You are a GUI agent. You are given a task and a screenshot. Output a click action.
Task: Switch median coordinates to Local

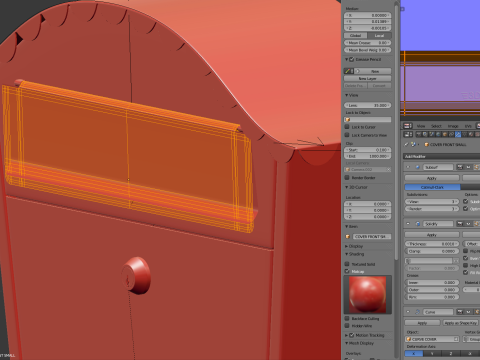(x=379, y=35)
